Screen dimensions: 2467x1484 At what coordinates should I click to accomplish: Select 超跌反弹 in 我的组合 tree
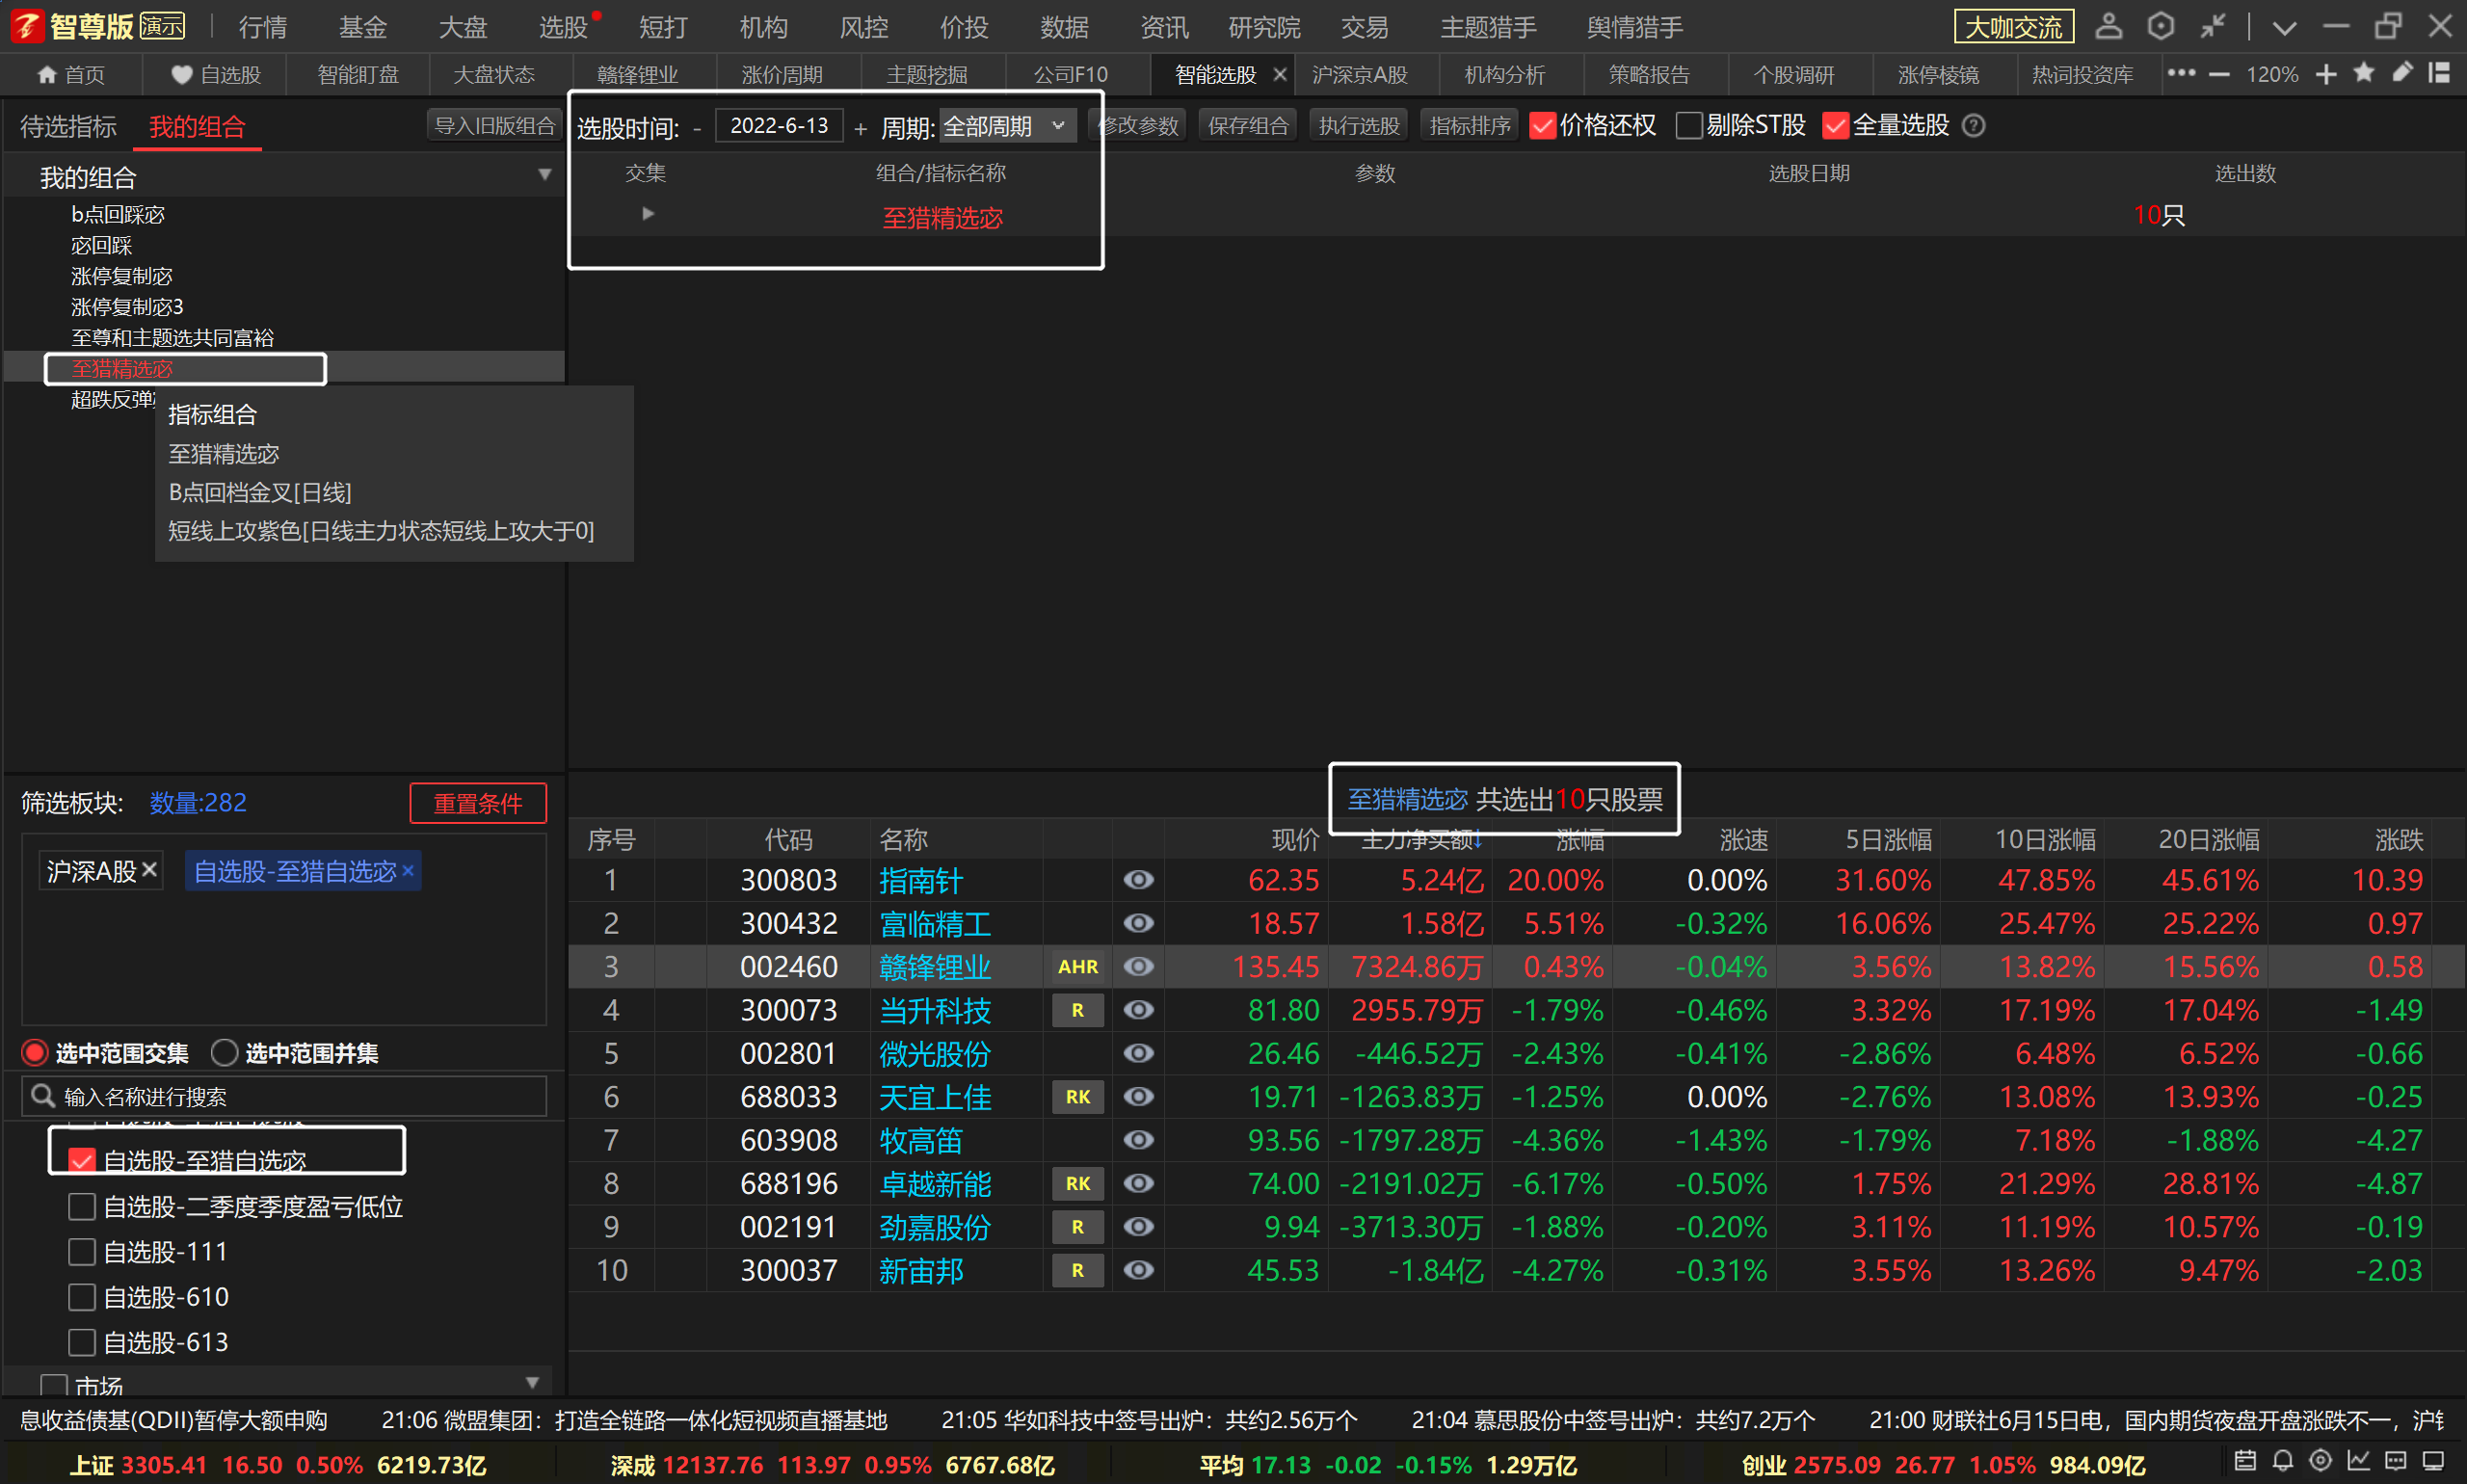(113, 400)
